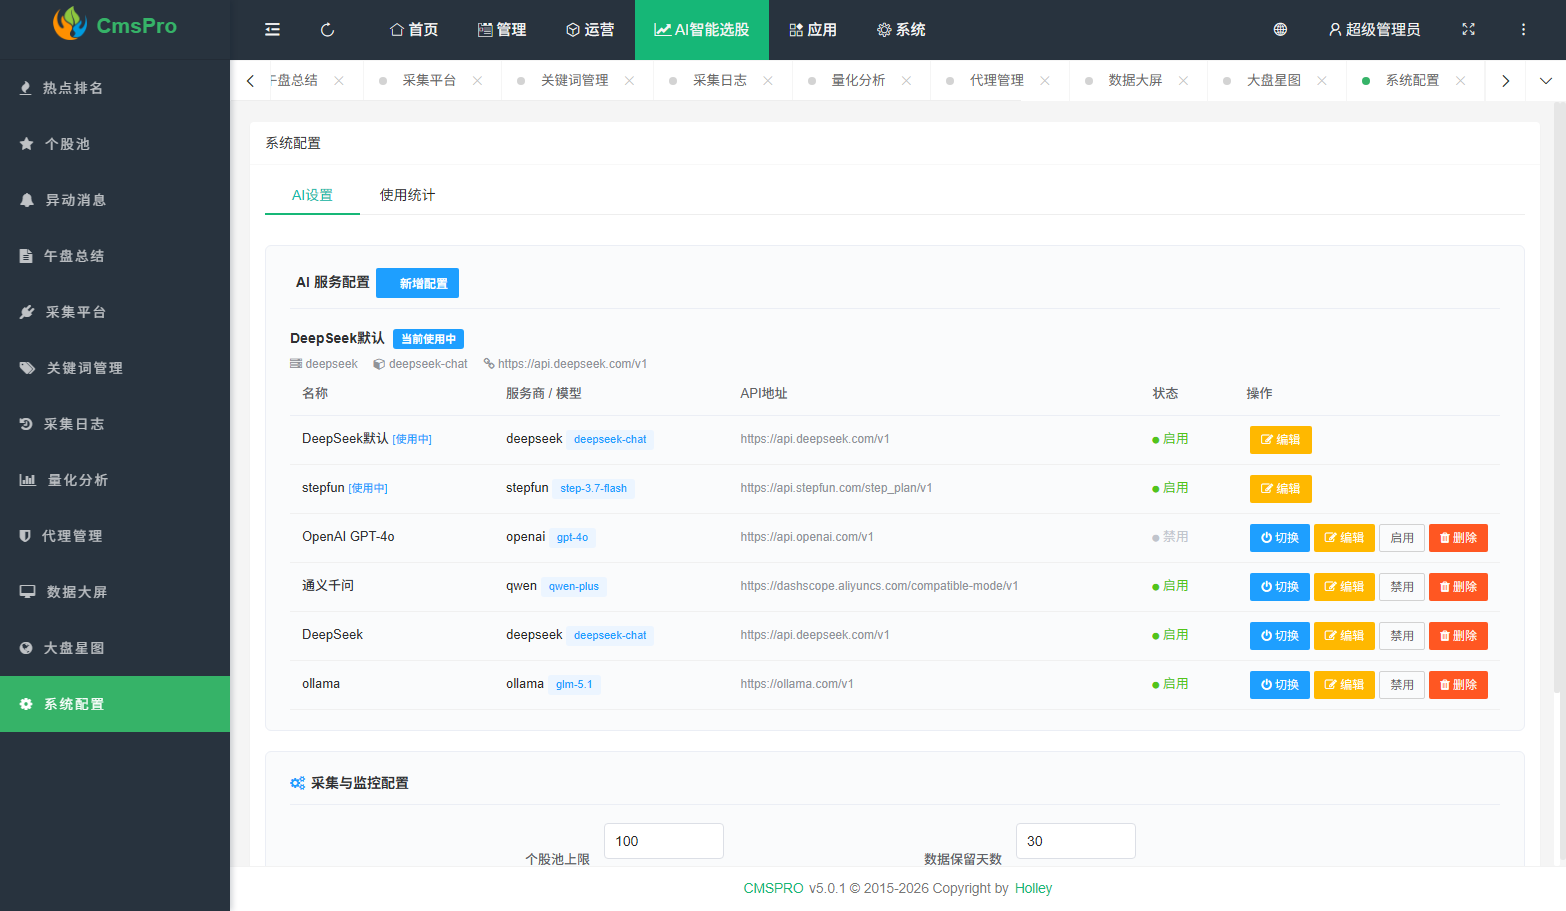Delete the DeepSeek row configuration
The width and height of the screenshot is (1566, 911).
(x=1458, y=636)
